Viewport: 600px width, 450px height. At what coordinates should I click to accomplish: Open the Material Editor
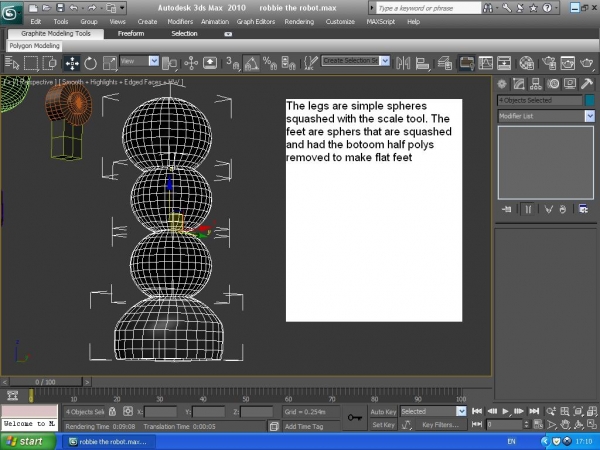pos(527,63)
